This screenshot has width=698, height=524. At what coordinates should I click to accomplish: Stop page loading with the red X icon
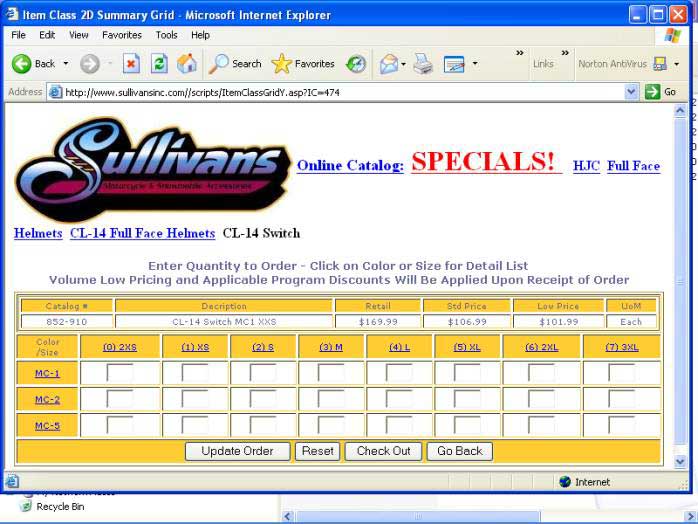tap(131, 64)
